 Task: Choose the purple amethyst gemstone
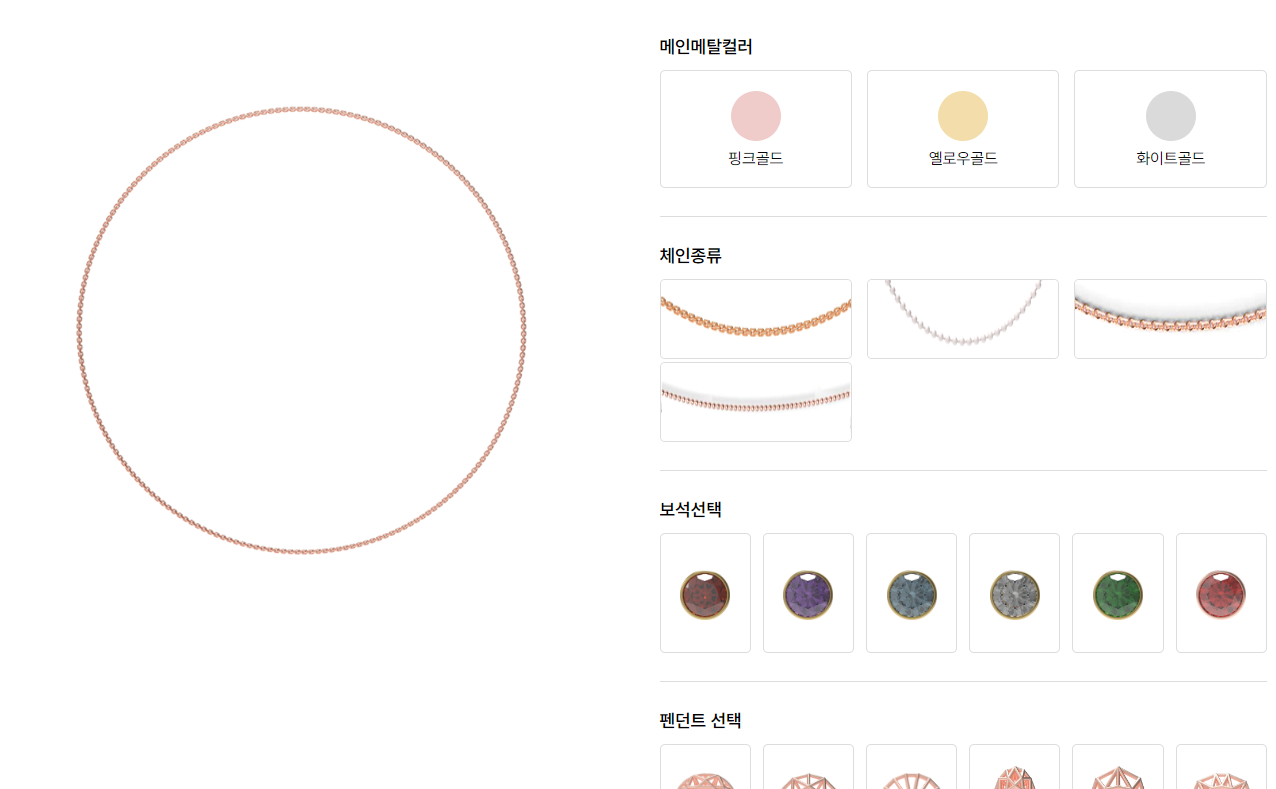(808, 593)
